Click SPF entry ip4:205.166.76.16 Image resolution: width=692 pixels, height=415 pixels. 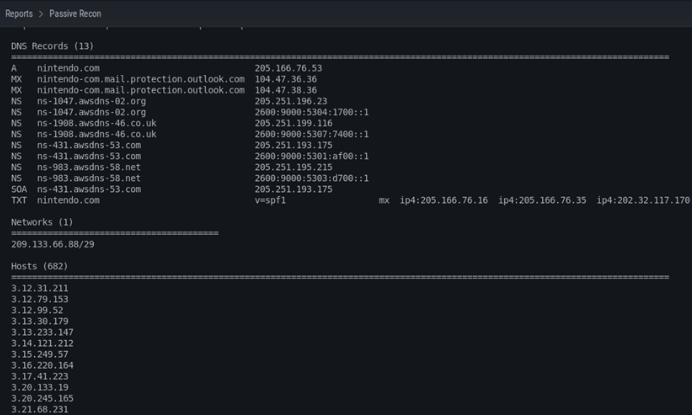[444, 200]
